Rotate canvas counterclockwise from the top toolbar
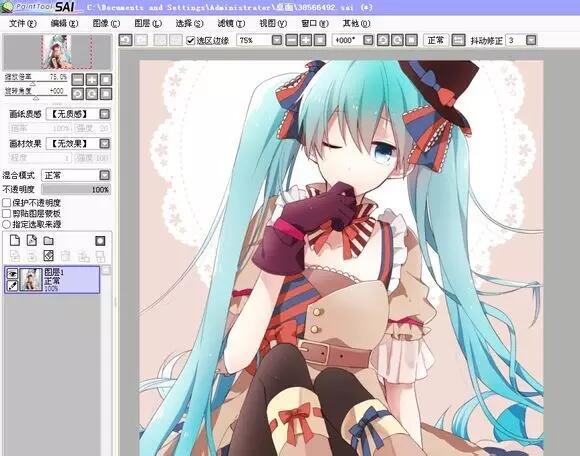Viewport: 580px width, 456px height. point(383,40)
